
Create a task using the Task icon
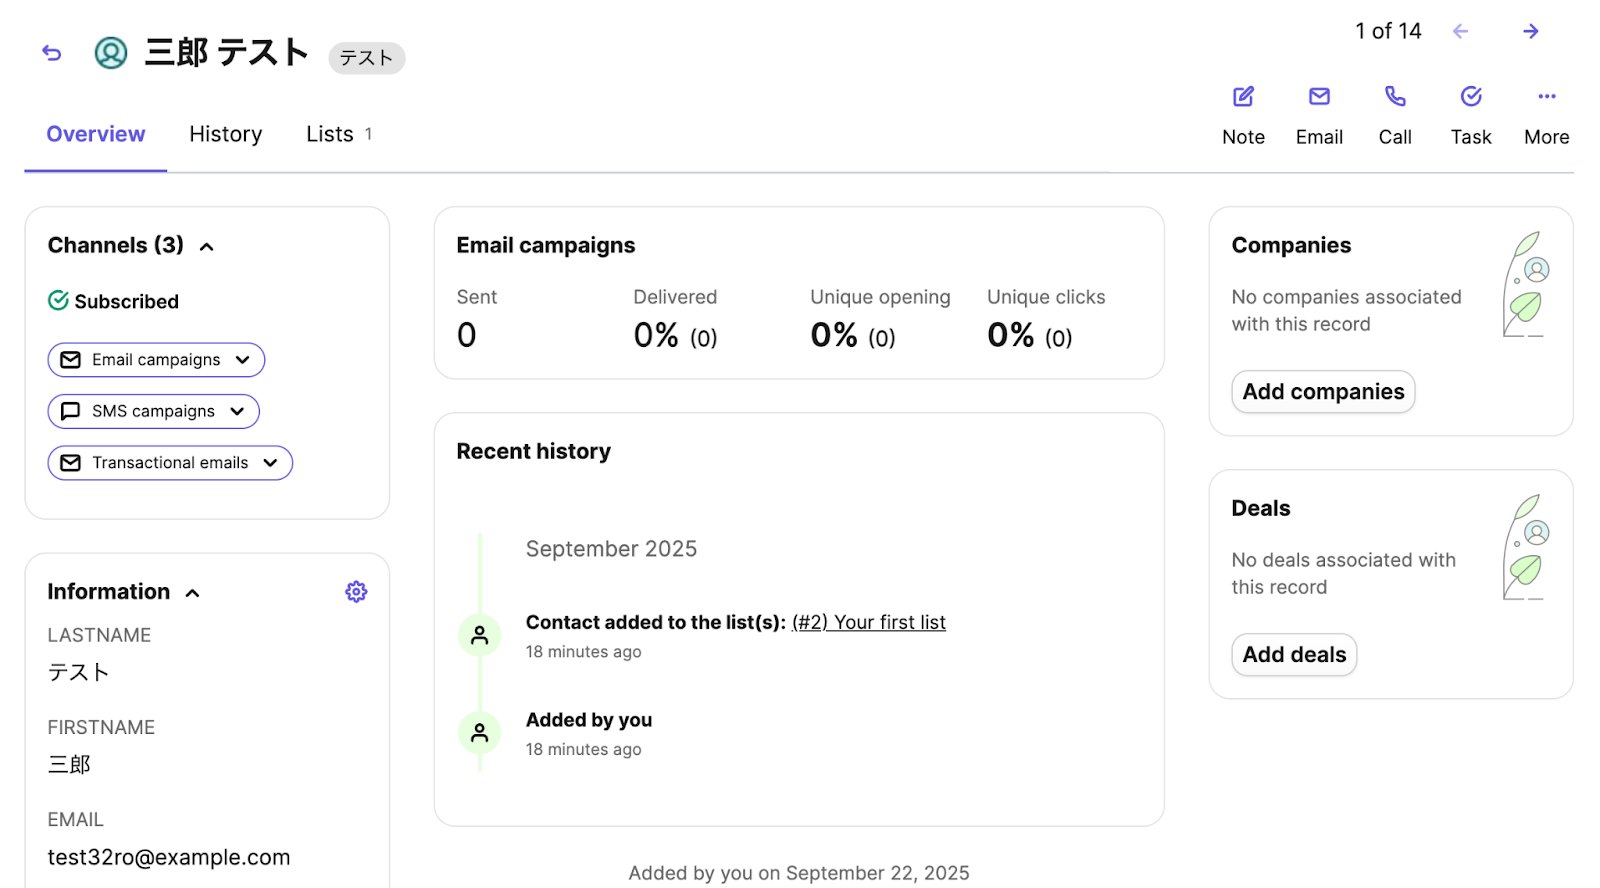click(x=1471, y=97)
